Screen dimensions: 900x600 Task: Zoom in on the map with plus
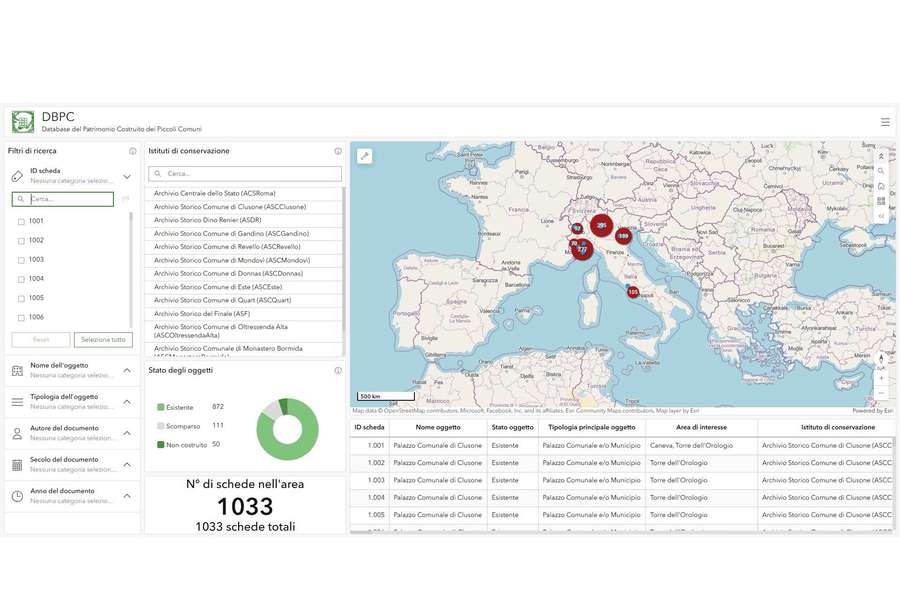tap(882, 378)
